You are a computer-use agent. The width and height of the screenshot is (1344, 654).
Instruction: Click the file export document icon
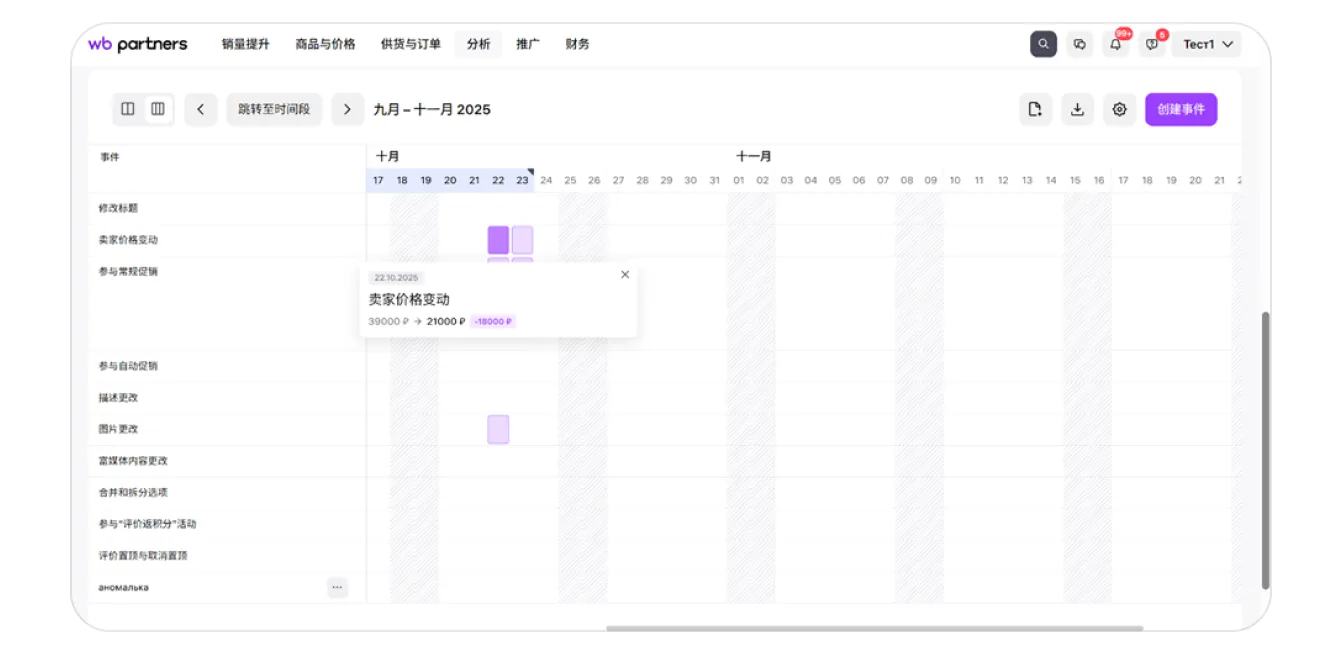(x=1035, y=110)
